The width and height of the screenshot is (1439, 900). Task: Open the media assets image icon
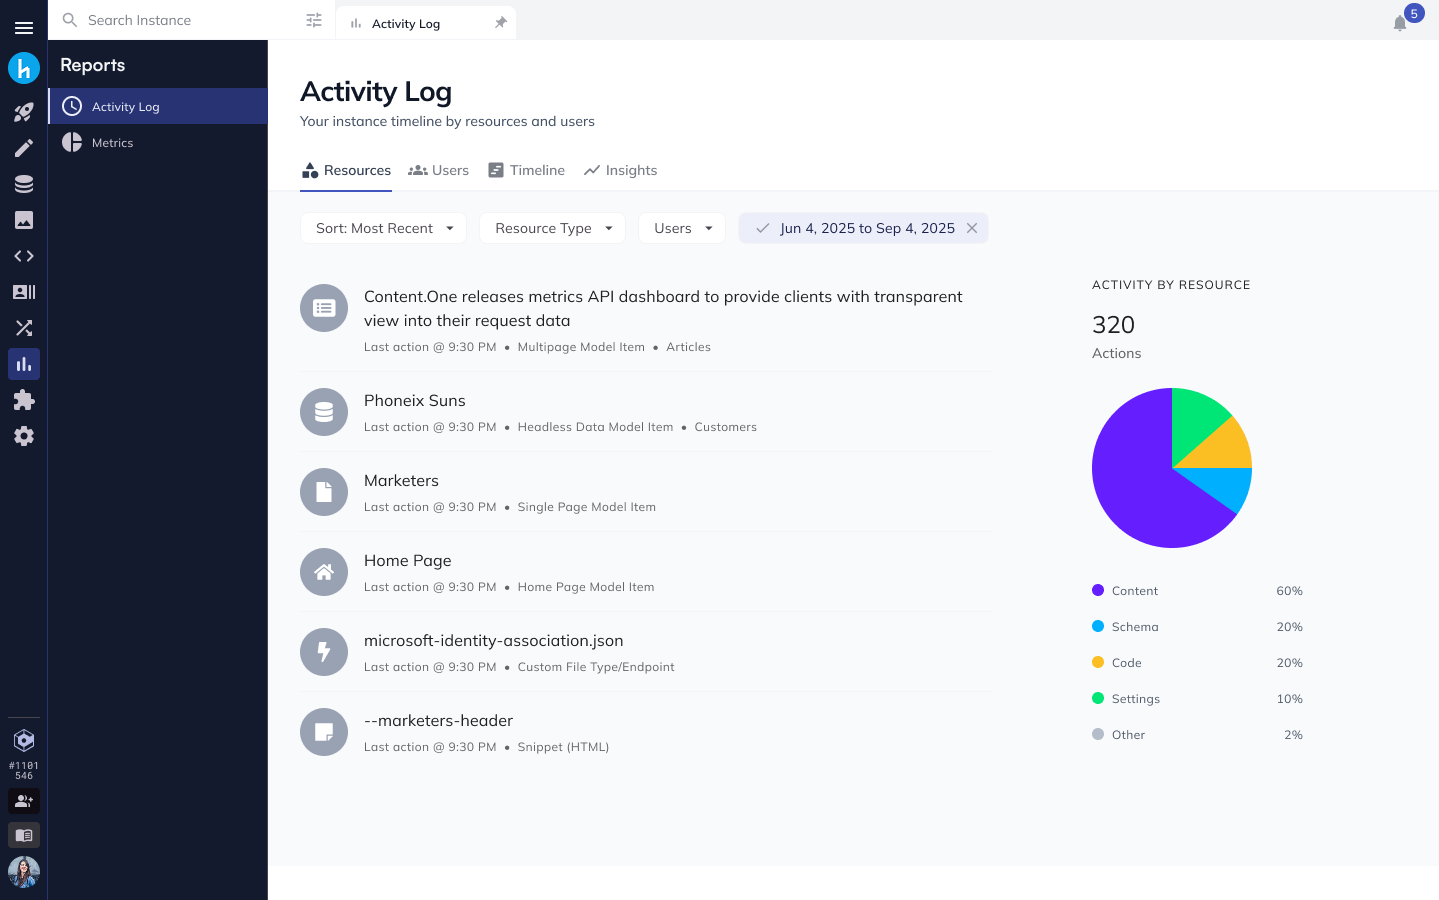[x=24, y=219]
